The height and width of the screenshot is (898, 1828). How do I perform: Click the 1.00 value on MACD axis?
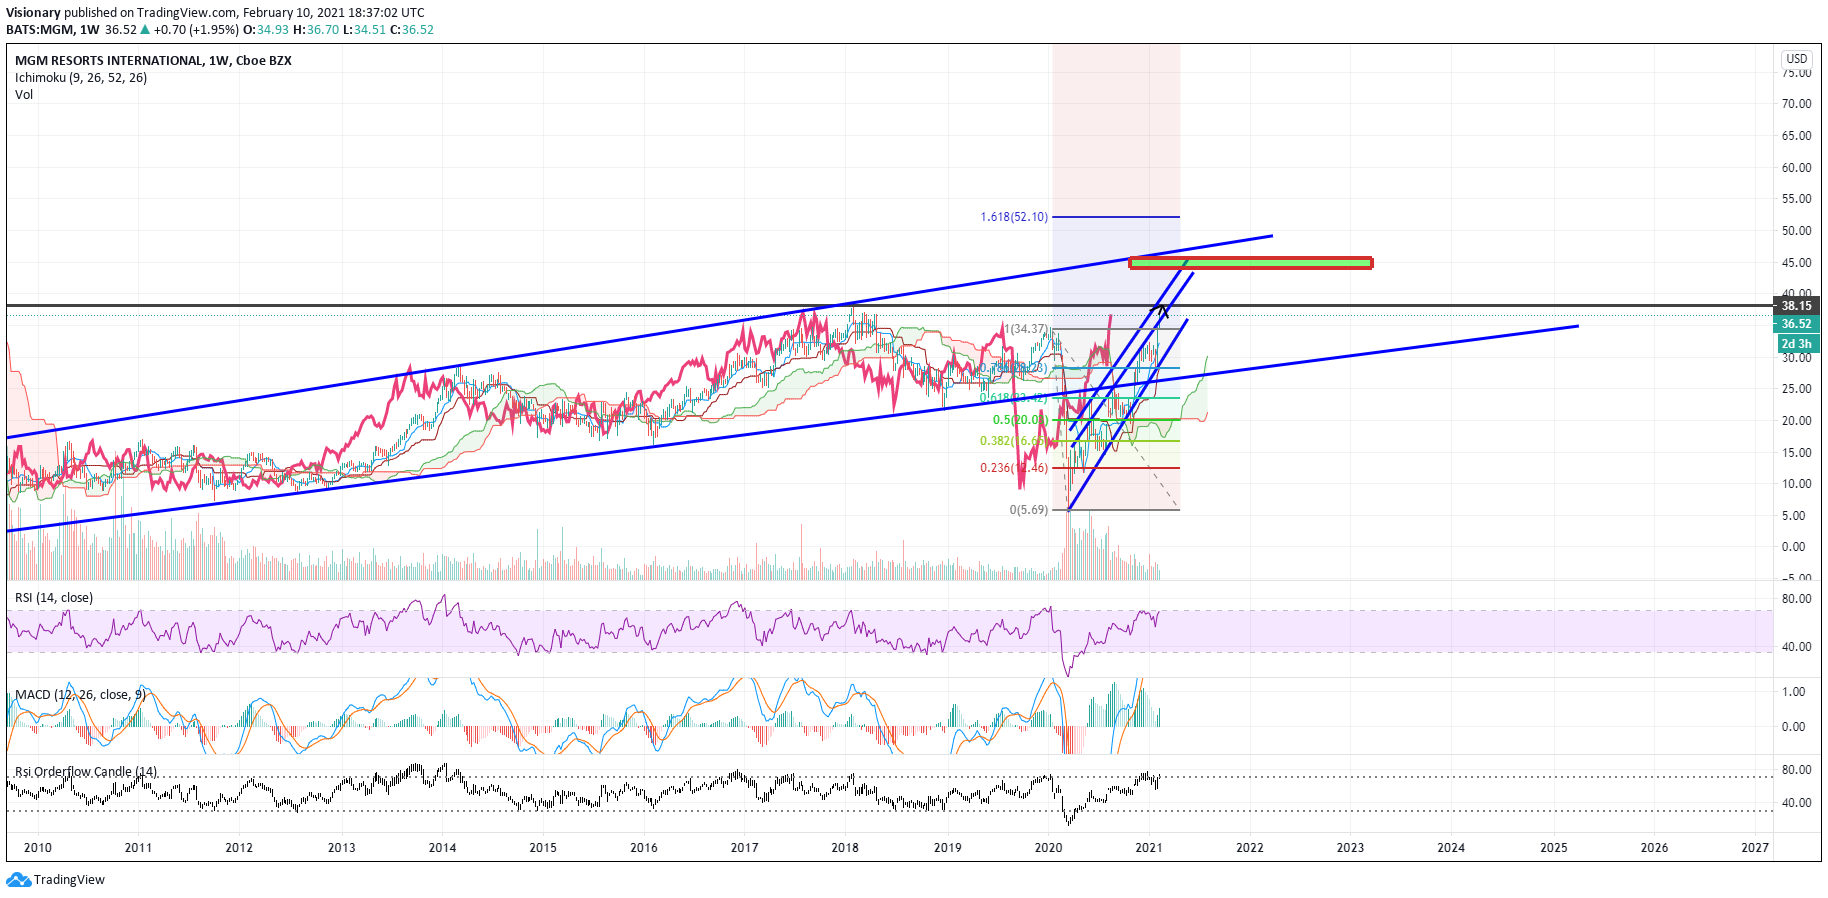pyautogui.click(x=1794, y=692)
